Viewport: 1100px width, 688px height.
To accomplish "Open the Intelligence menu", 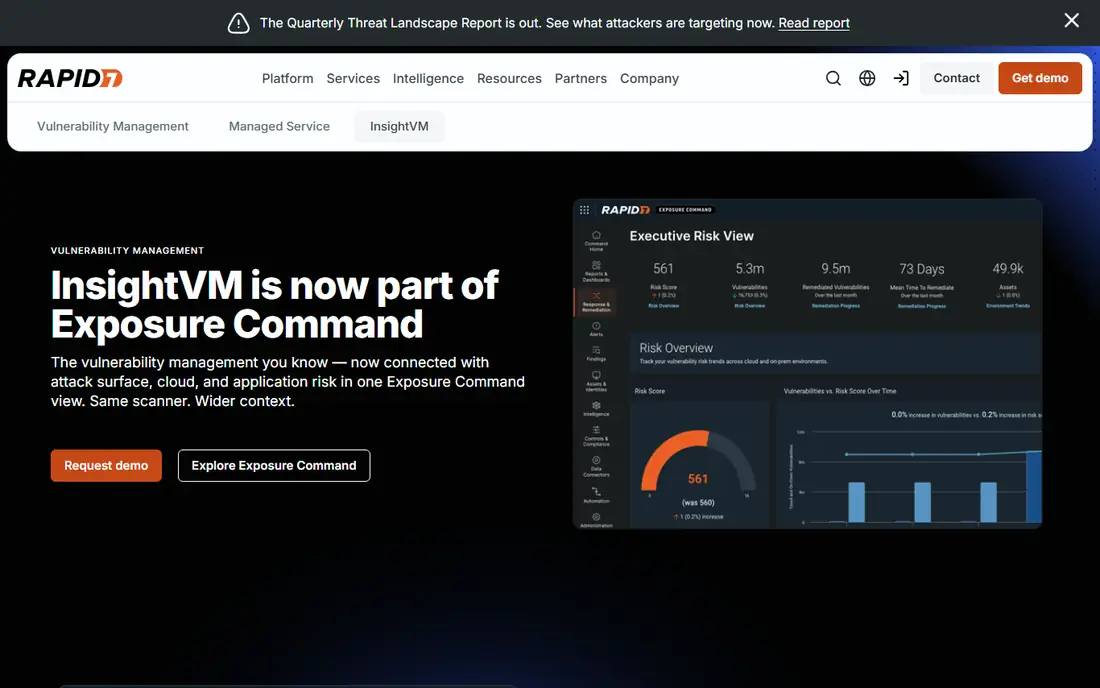I will [x=428, y=79].
